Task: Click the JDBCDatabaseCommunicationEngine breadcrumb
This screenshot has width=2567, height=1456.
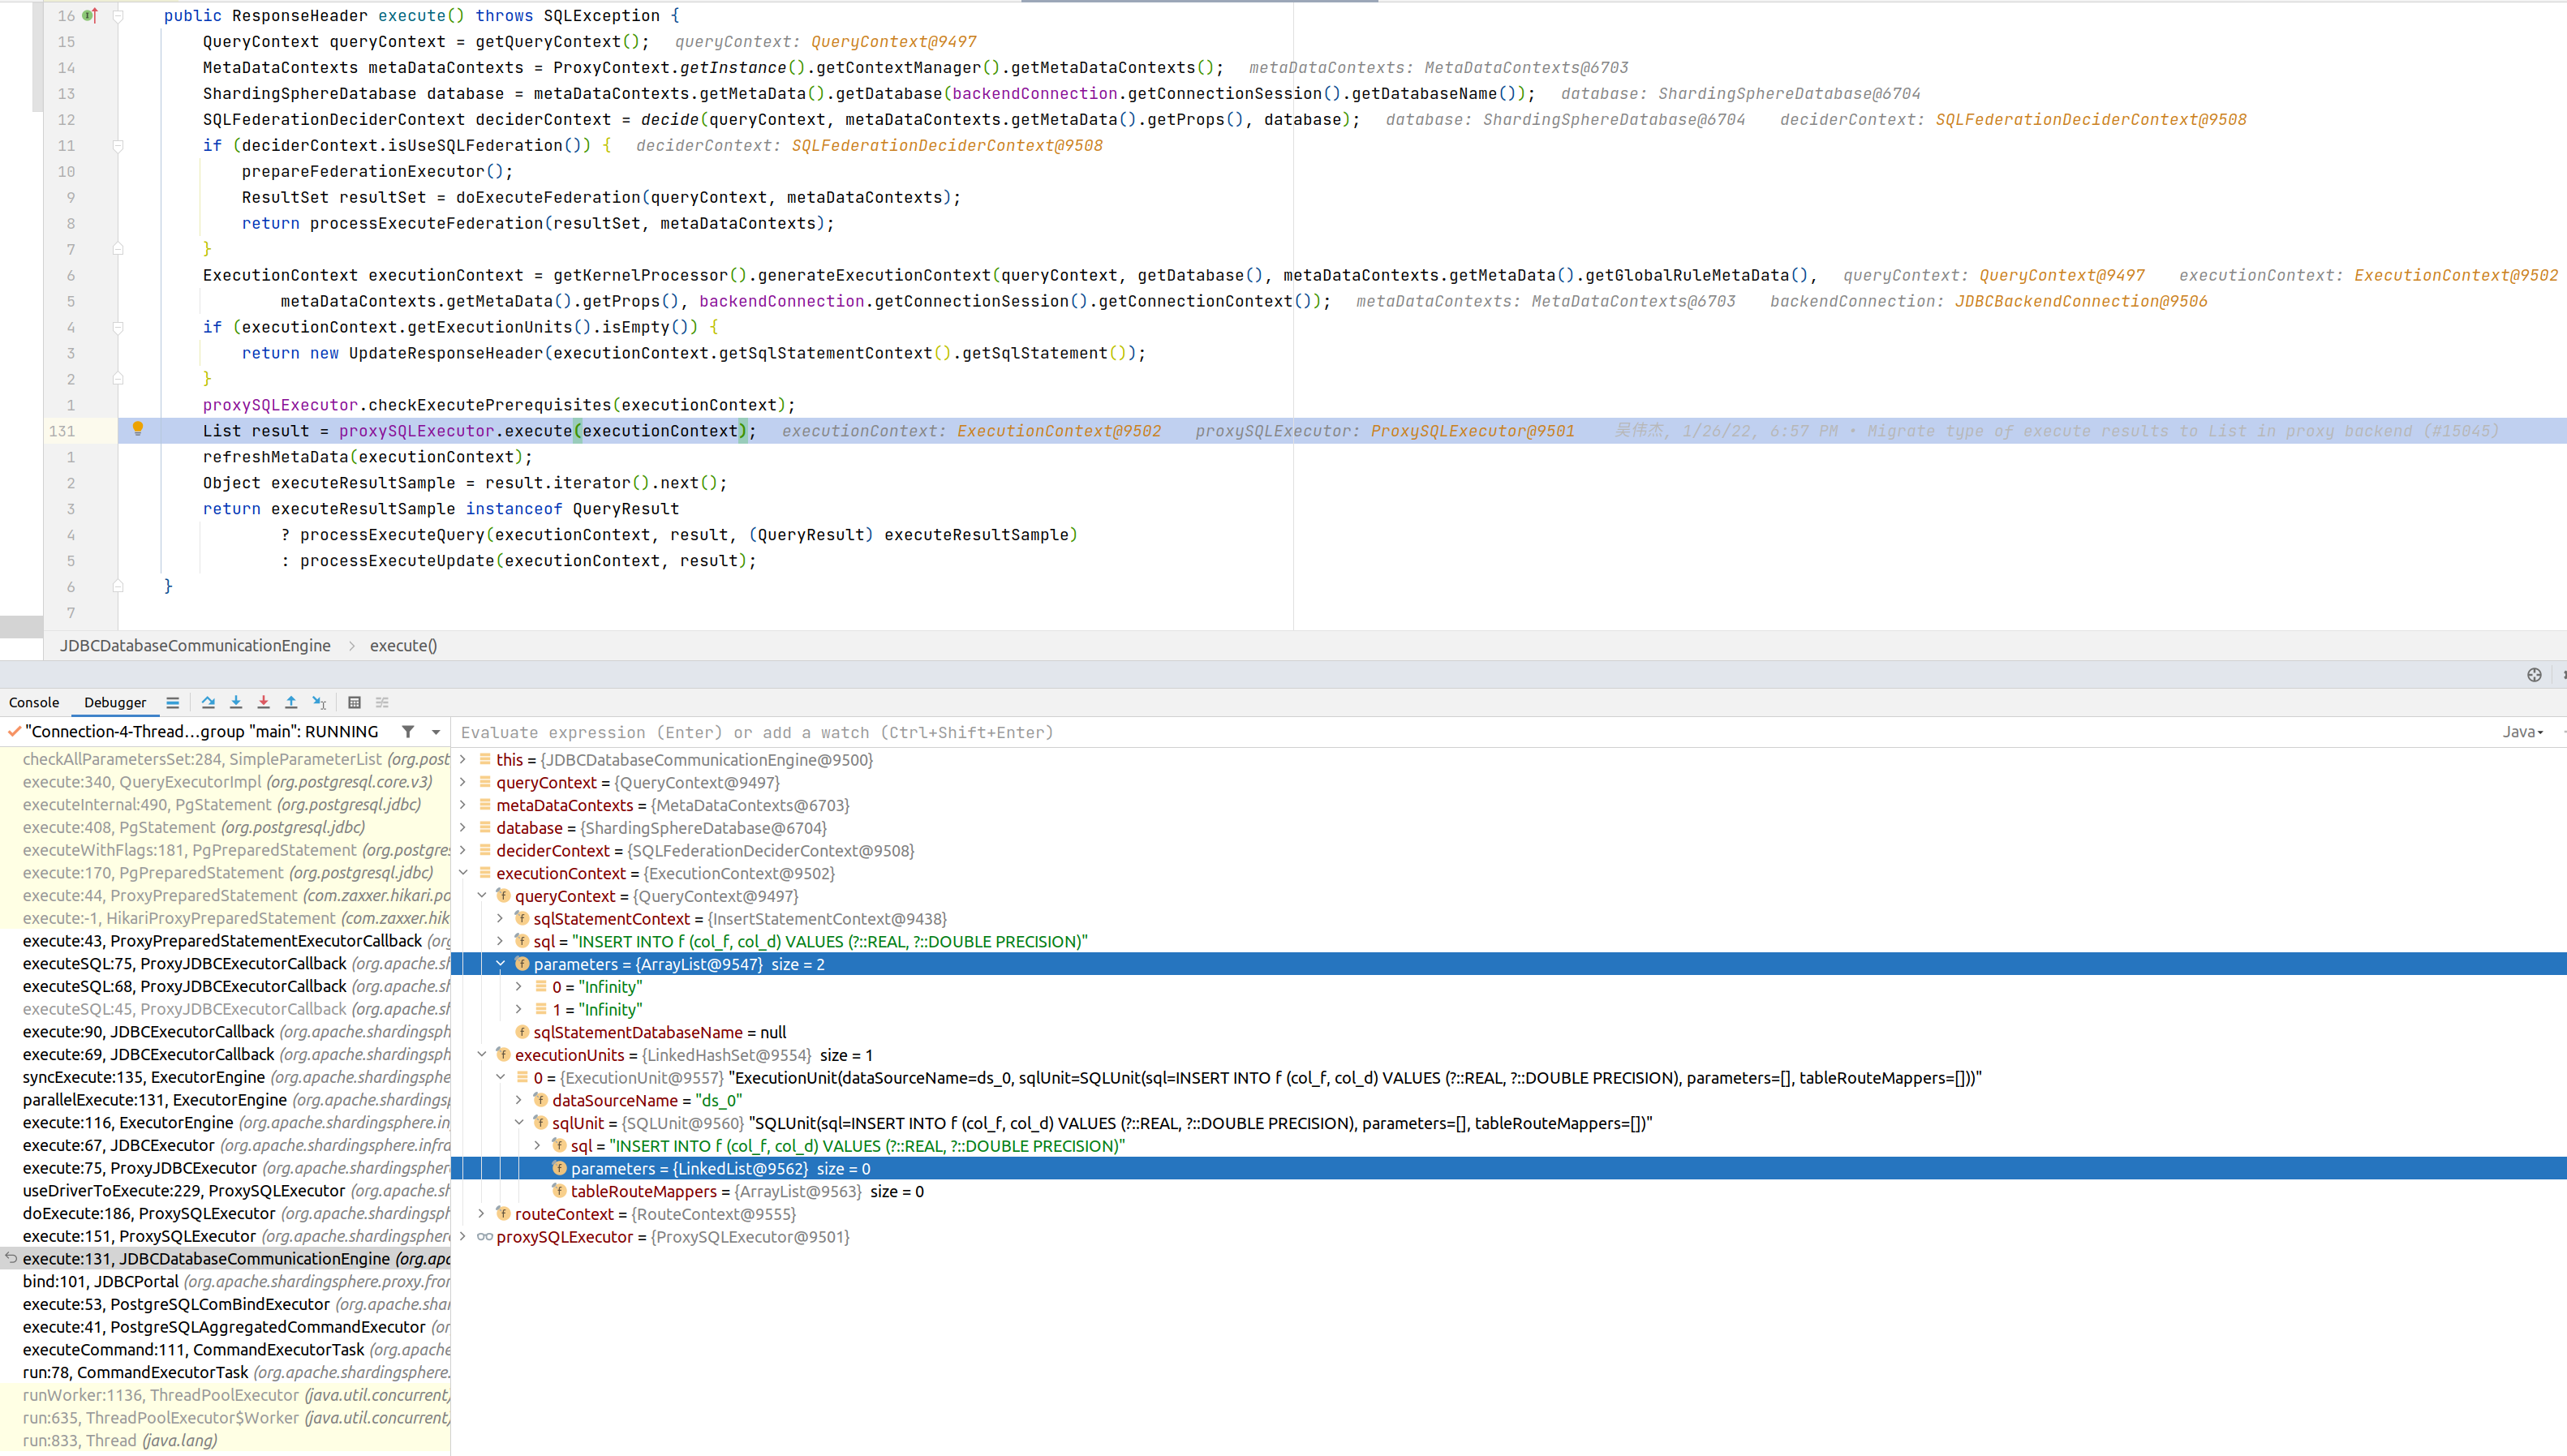Action: (195, 645)
